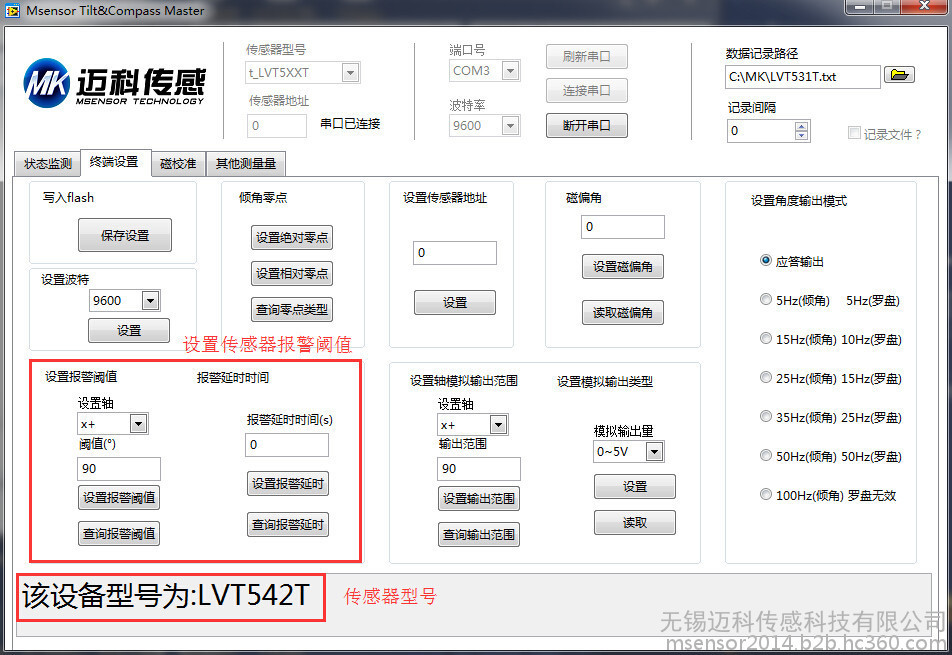
Task: Save to flash with 保存设置 button
Action: point(125,235)
